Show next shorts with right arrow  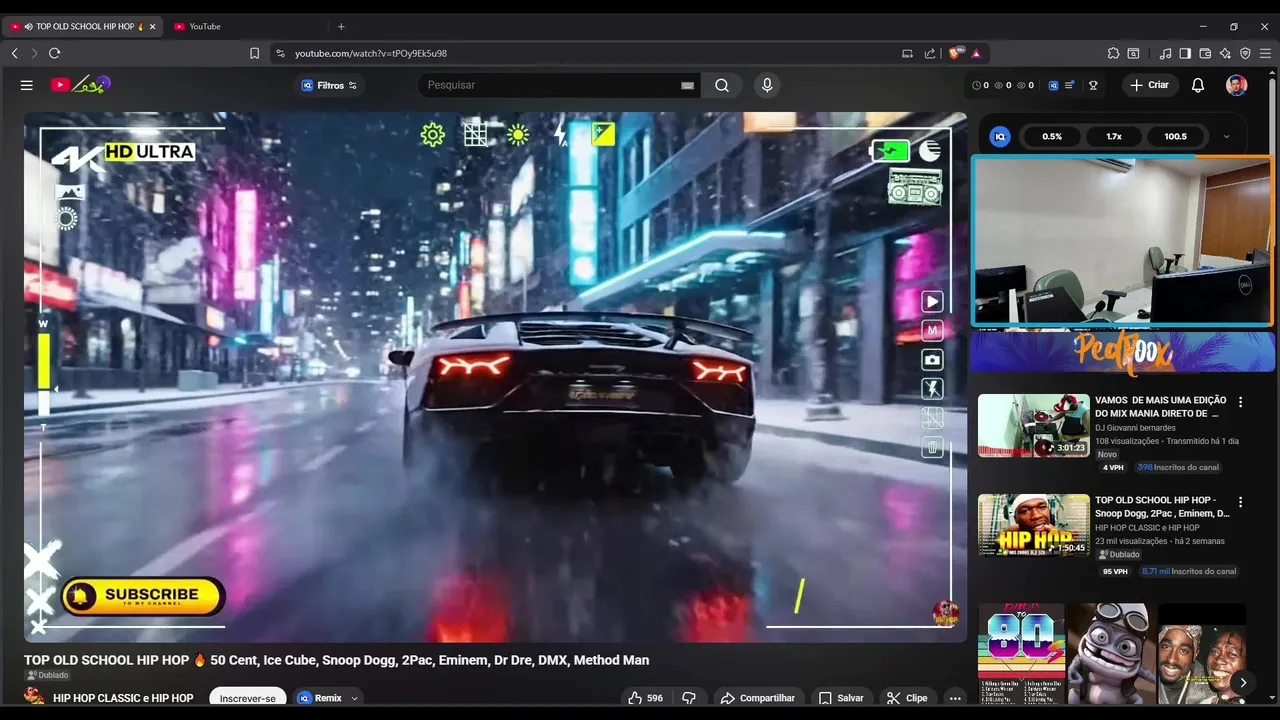pyautogui.click(x=1243, y=682)
